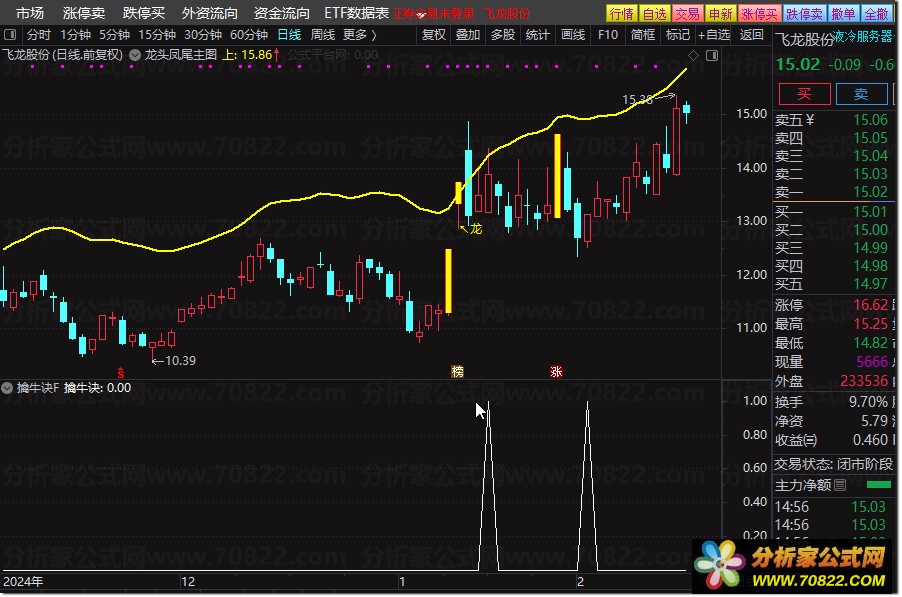This screenshot has width=902, height=597.
Task: Expand the 龙头凤尾主图 indicator dropdown
Action: (135, 55)
